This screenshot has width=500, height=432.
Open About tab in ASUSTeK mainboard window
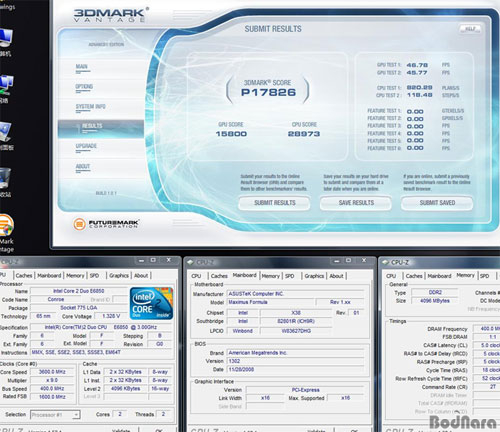(336, 276)
